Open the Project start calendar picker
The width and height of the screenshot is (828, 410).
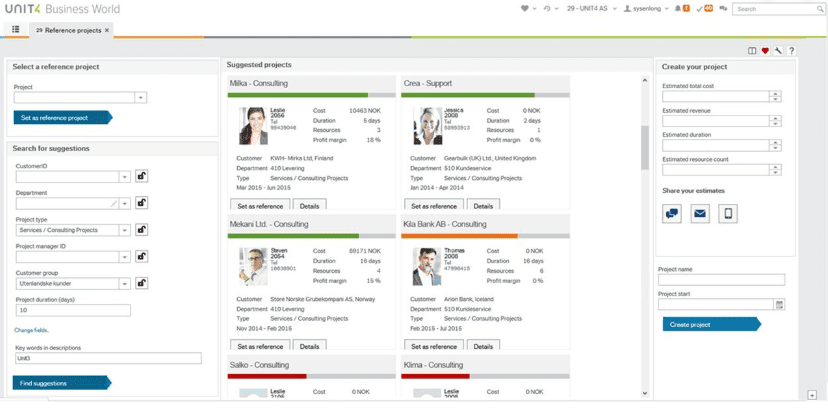pos(780,304)
